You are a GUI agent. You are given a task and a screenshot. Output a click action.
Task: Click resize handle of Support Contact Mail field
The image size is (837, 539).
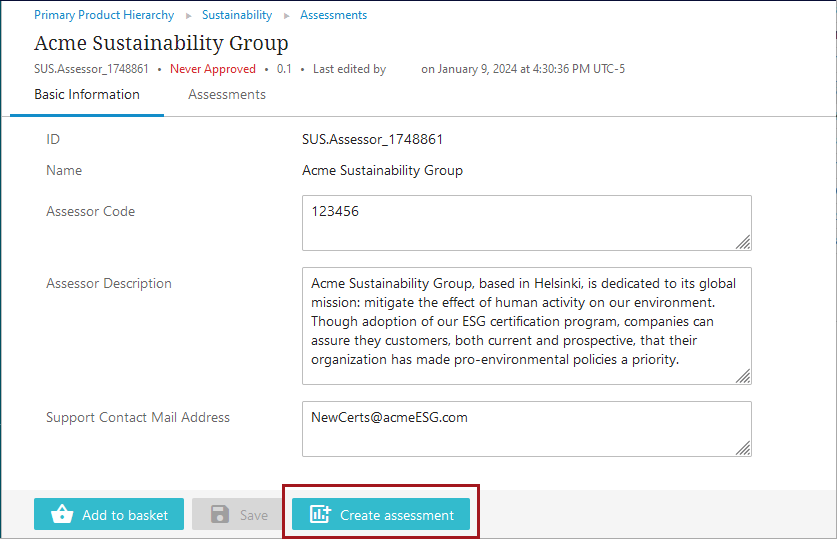tap(743, 448)
